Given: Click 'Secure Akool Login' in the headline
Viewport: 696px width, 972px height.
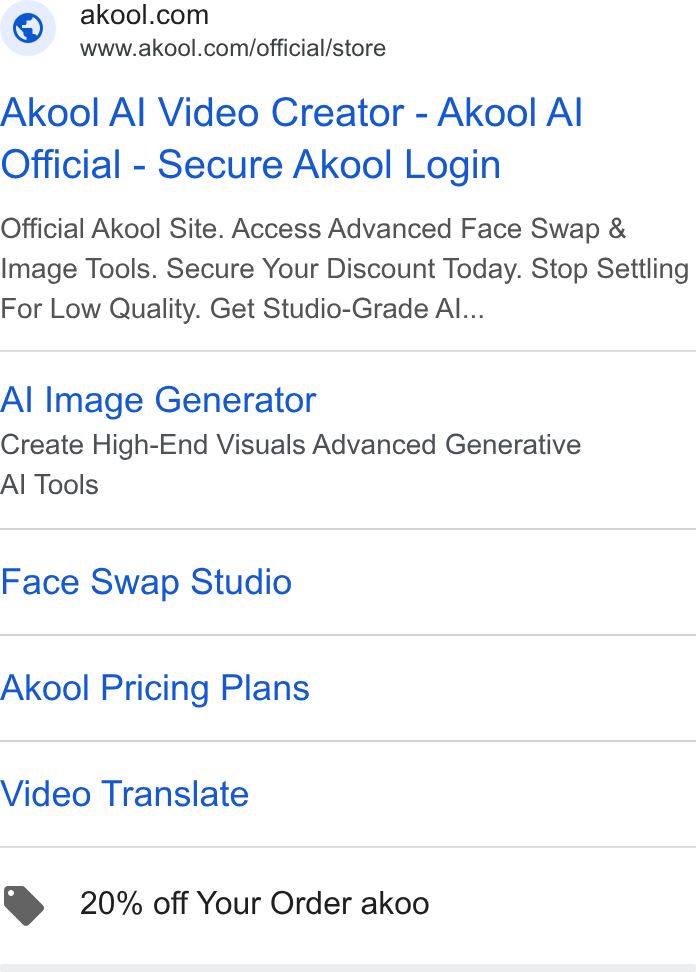Looking at the screenshot, I should [x=329, y=165].
